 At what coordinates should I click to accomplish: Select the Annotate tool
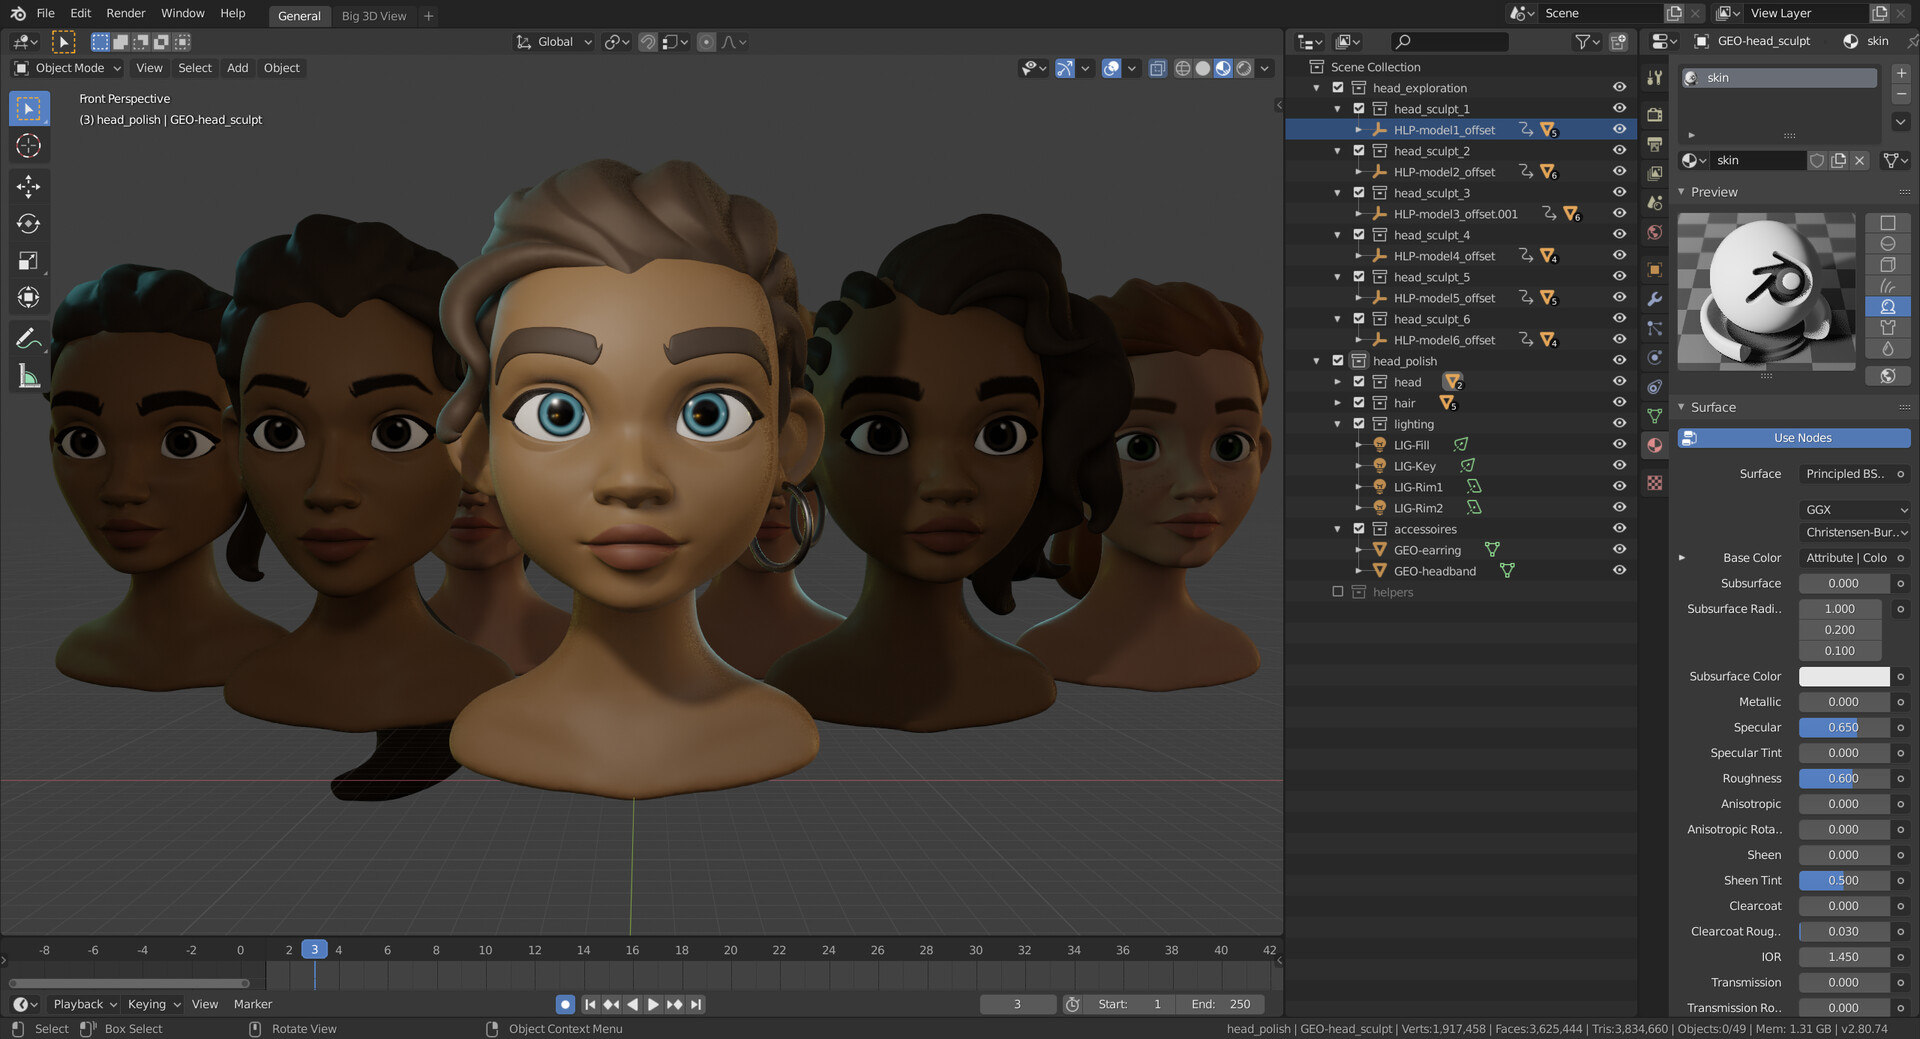coord(29,339)
